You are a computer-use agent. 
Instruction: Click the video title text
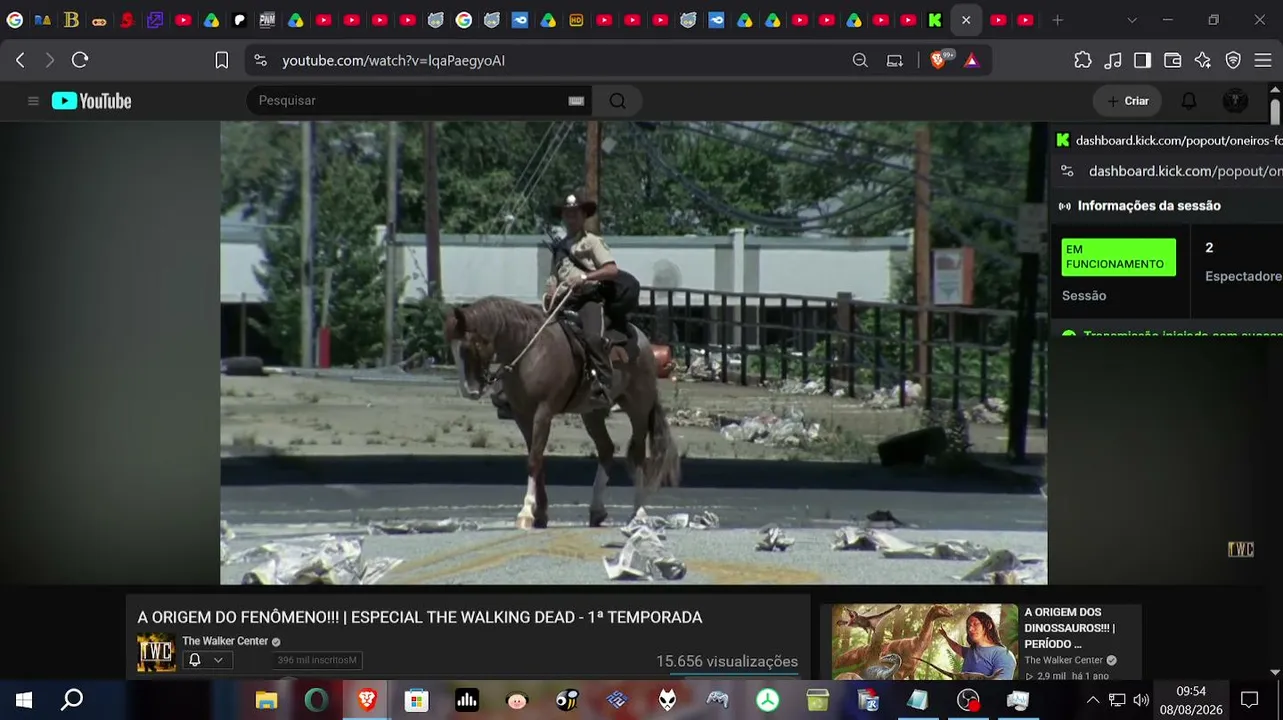pyautogui.click(x=420, y=618)
